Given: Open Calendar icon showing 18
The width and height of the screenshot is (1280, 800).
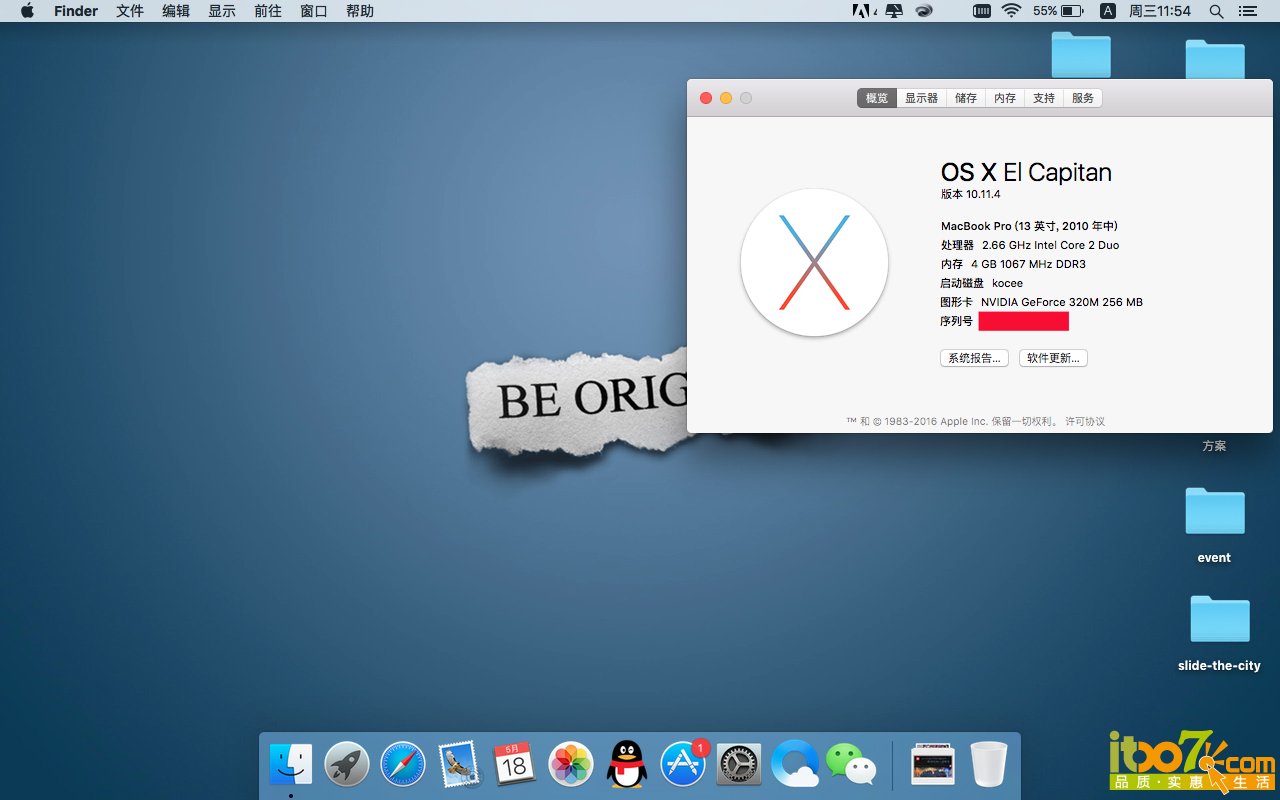Looking at the screenshot, I should click(515, 765).
